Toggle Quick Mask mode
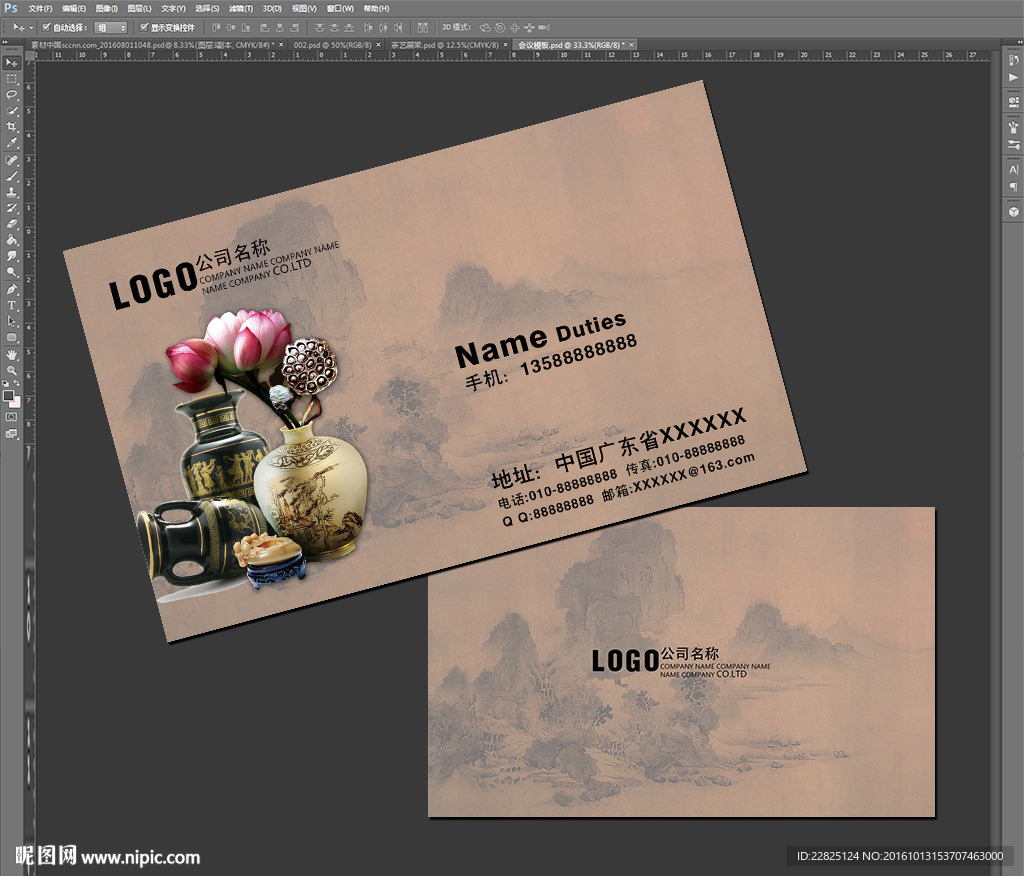Image resolution: width=1024 pixels, height=876 pixels. [12, 417]
